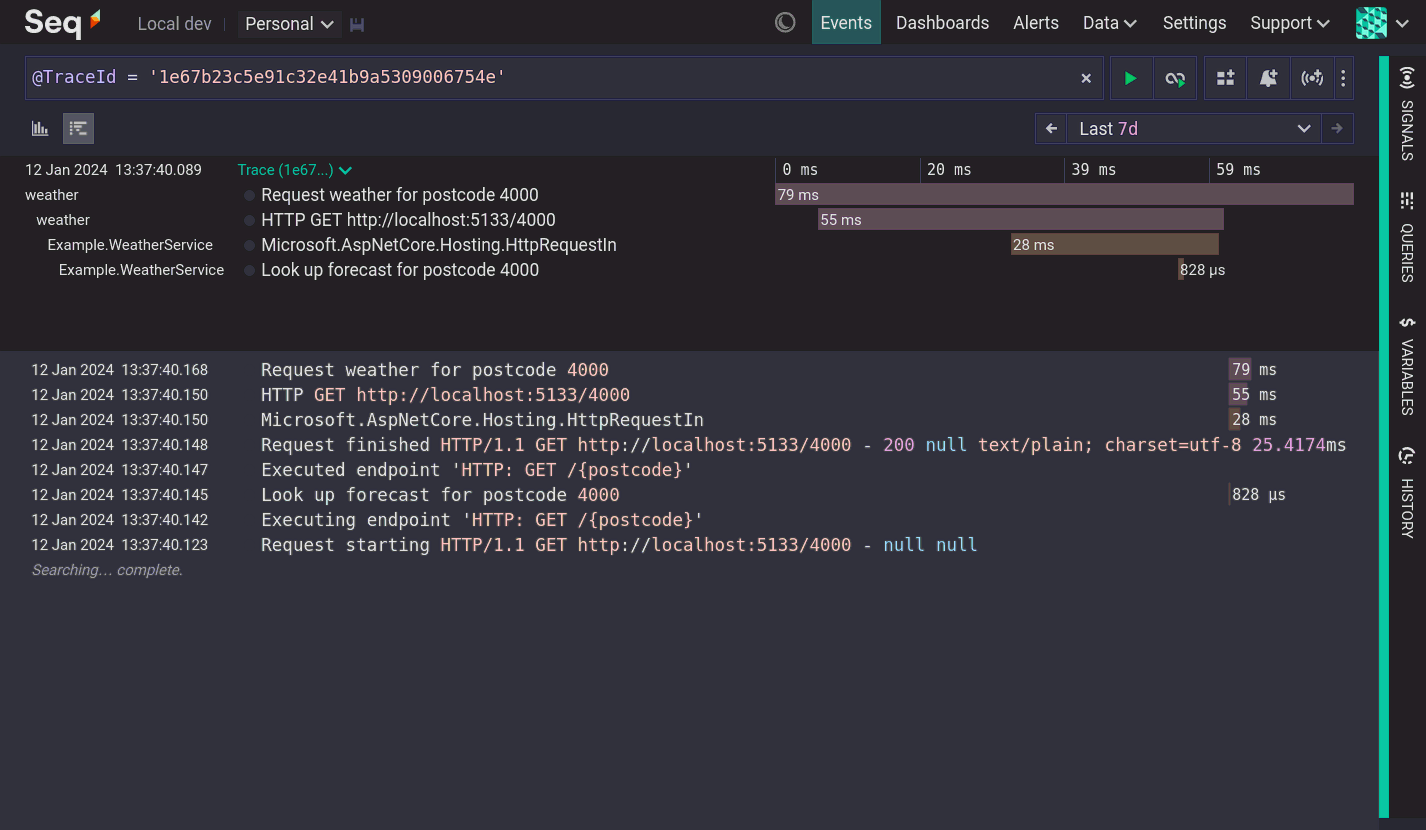Toggle the dark theme moon icon
This screenshot has width=1426, height=830.
pos(785,22)
